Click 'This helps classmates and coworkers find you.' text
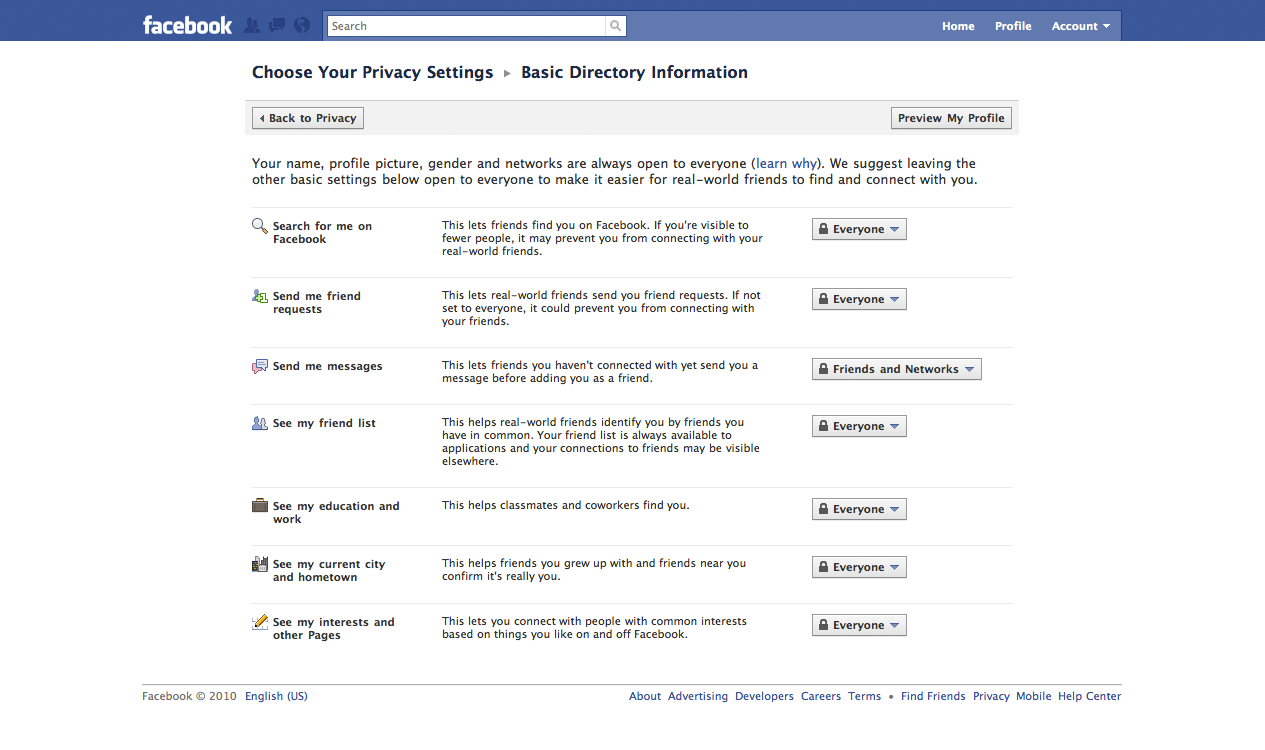This screenshot has height=750, width=1265. [x=566, y=505]
